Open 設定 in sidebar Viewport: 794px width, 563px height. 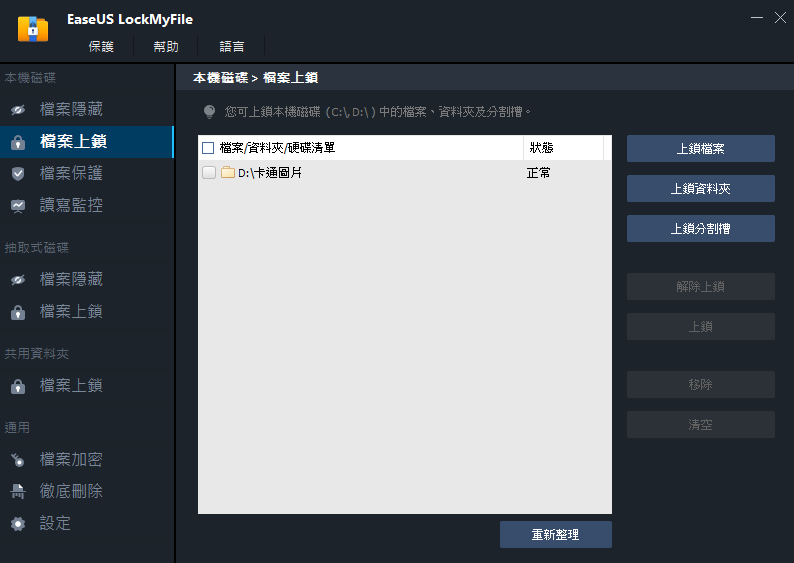pos(87,523)
